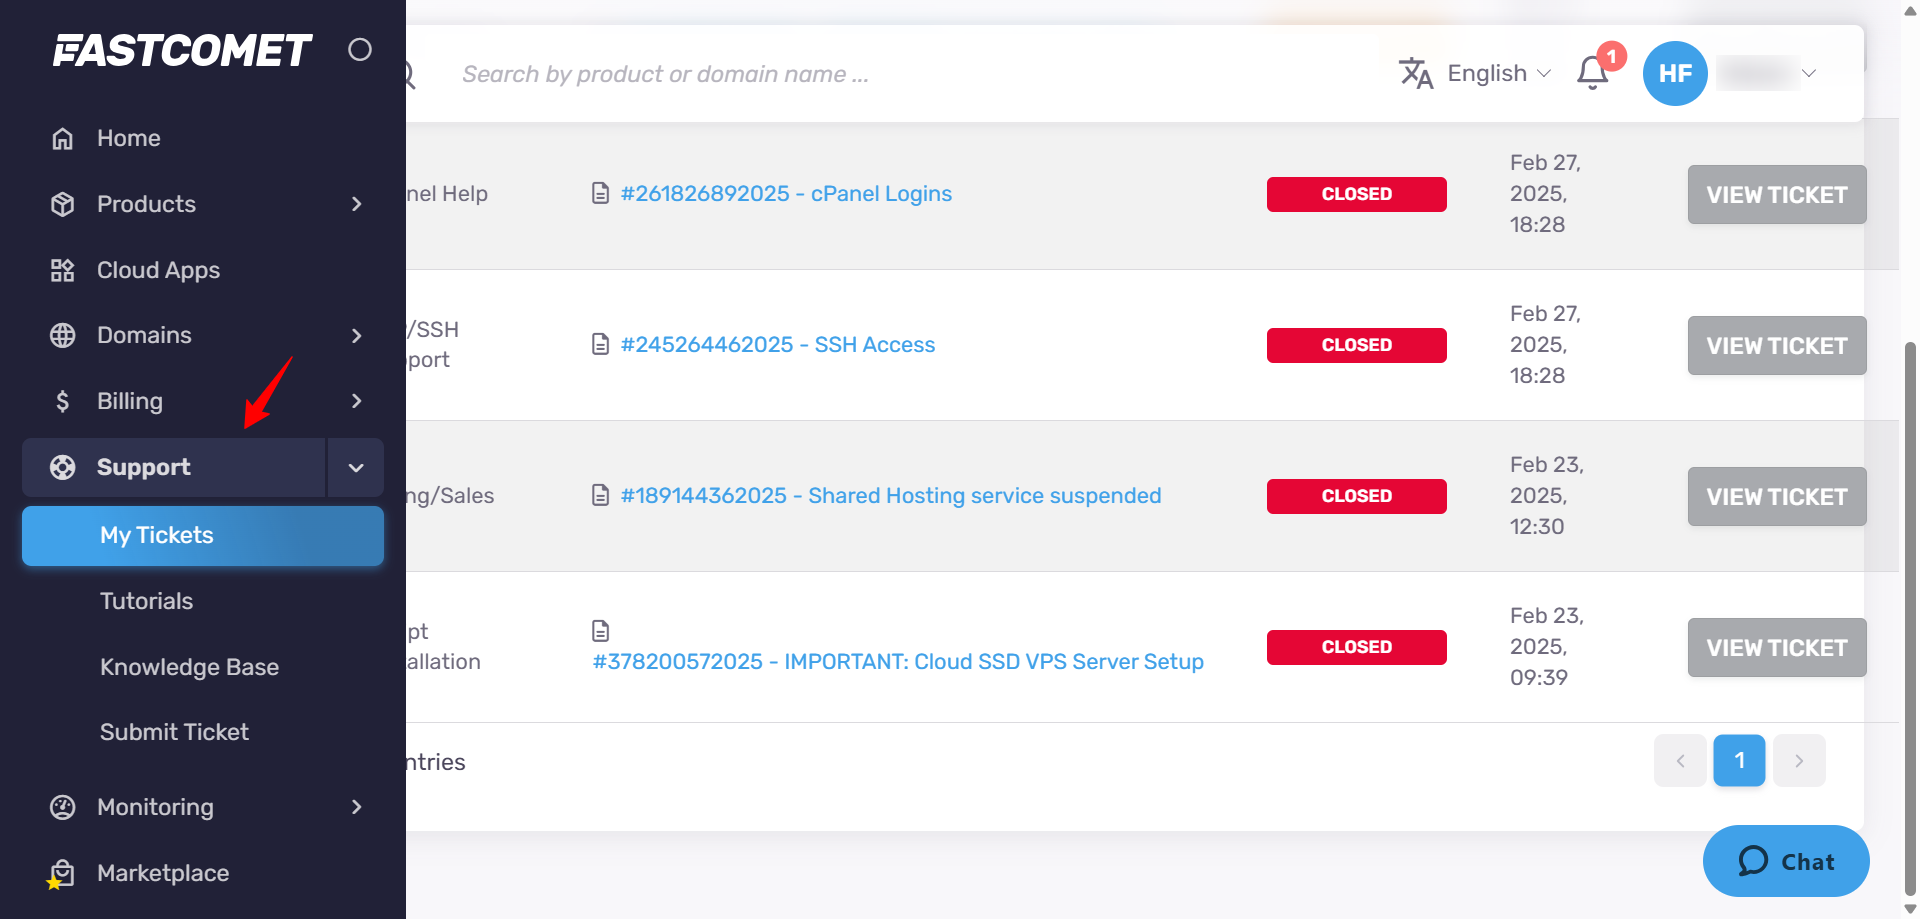The height and width of the screenshot is (919, 1920).
Task: Open the user account dropdown chevron
Action: 1809,73
